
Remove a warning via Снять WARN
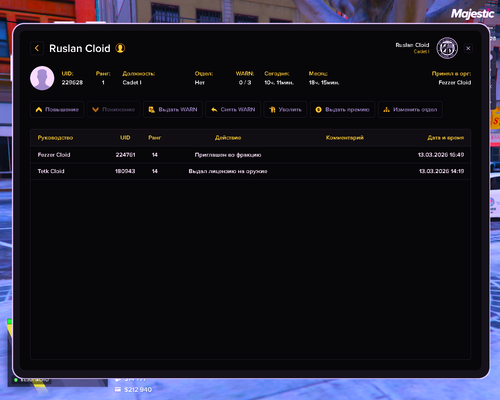tap(233, 109)
